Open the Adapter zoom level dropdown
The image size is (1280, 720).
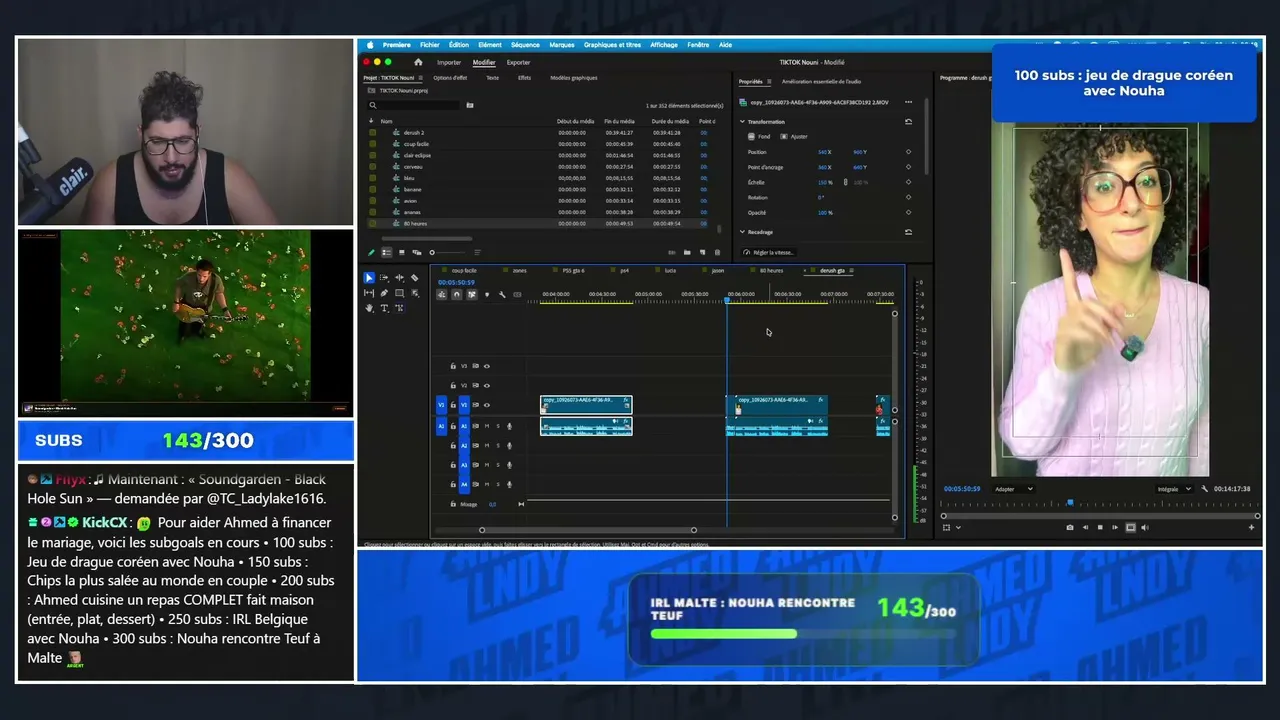click(1013, 489)
